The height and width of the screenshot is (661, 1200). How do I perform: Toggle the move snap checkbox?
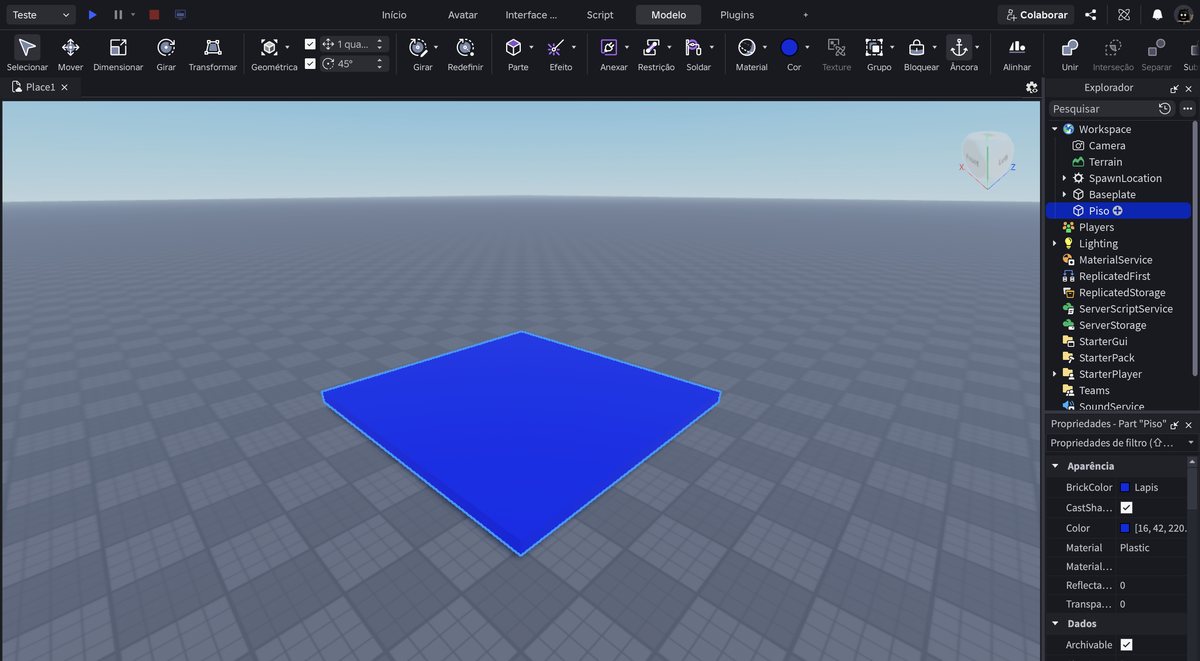tap(310, 44)
